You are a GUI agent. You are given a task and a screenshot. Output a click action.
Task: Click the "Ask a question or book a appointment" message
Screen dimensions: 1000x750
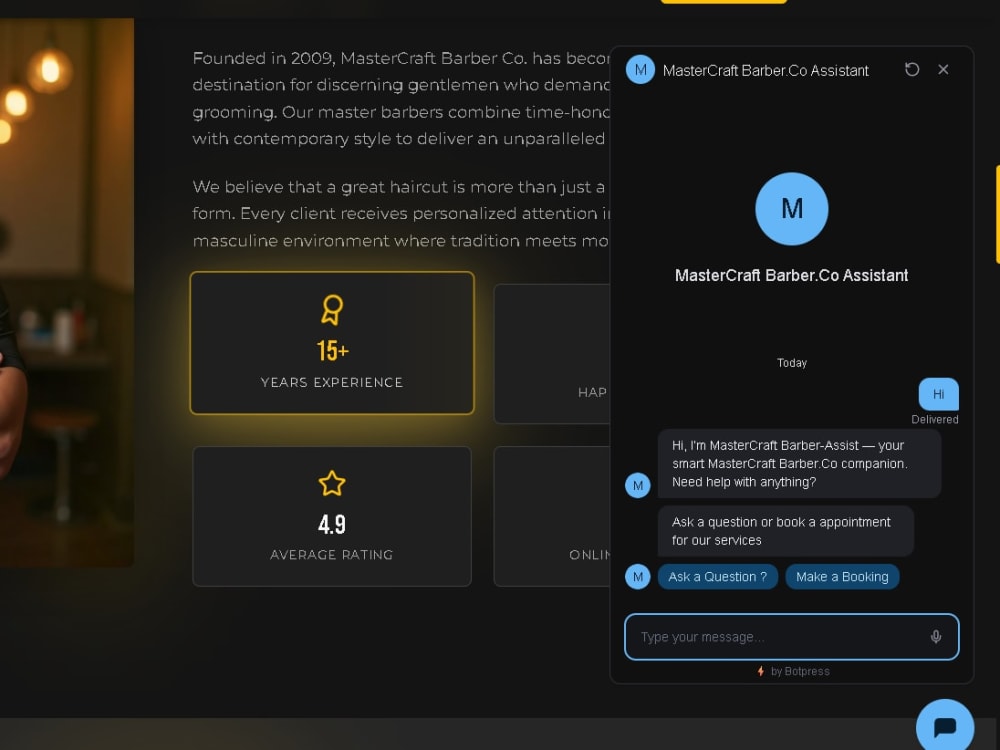coord(786,531)
